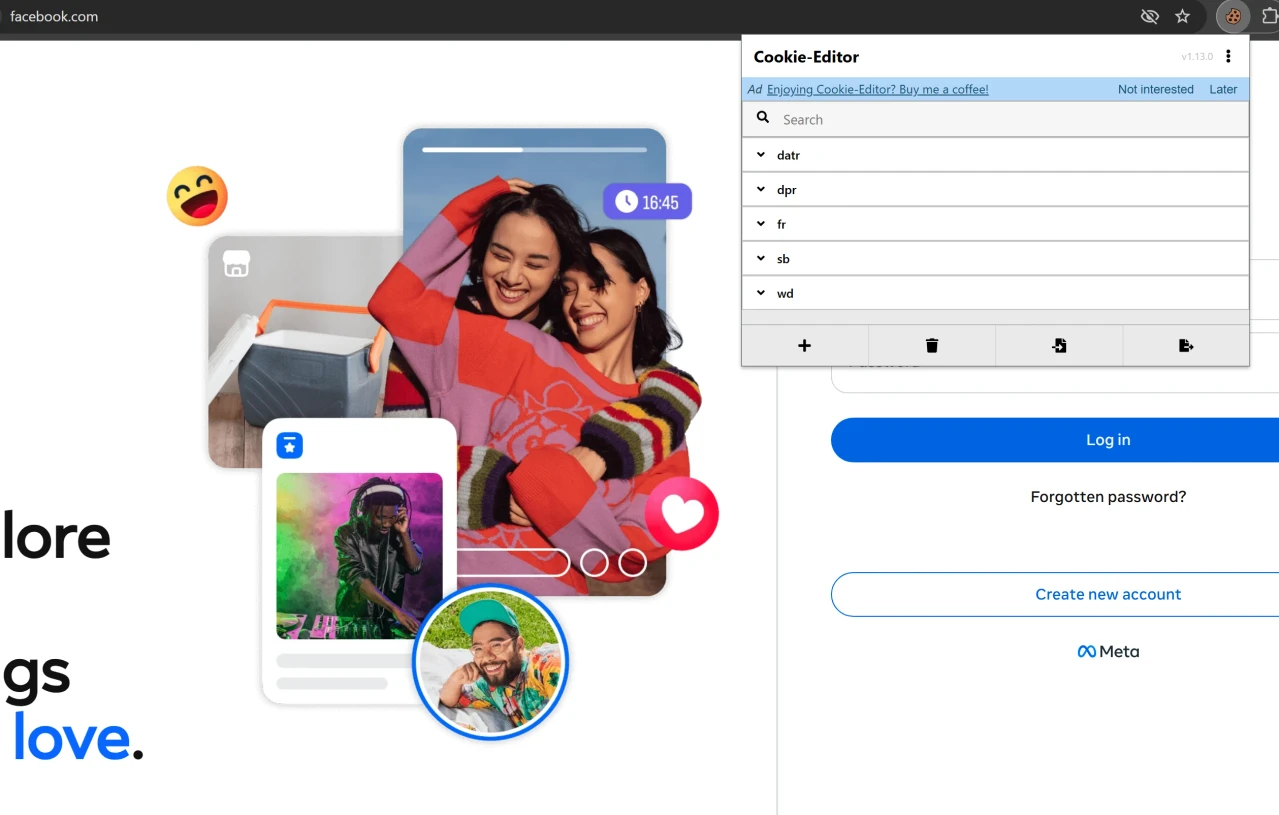Screen dimensions: 1279x815
Task: Click the facebook.com address bar URL
Action: click(54, 16)
